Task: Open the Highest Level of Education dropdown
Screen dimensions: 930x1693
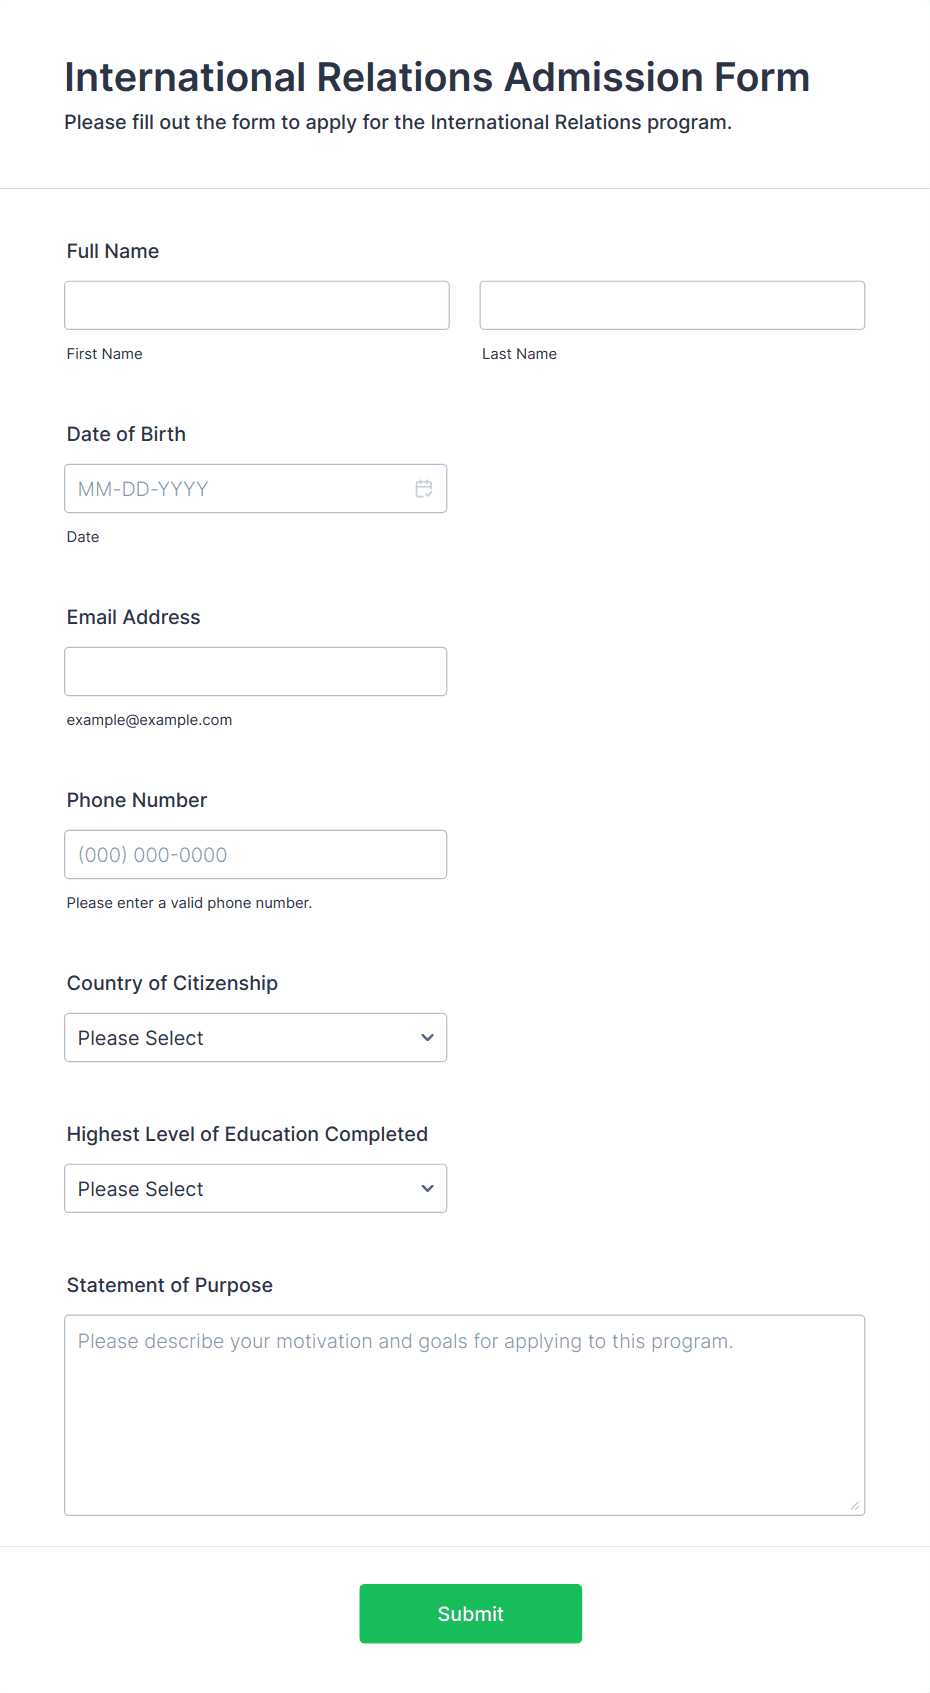Action: tap(256, 1189)
